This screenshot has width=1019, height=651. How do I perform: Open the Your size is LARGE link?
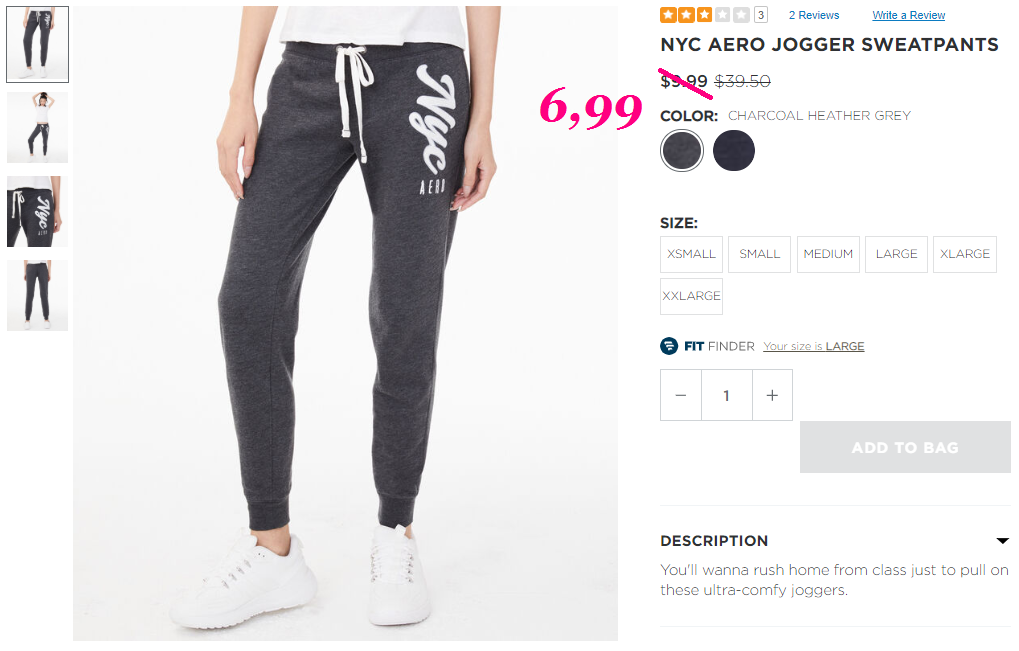814,346
